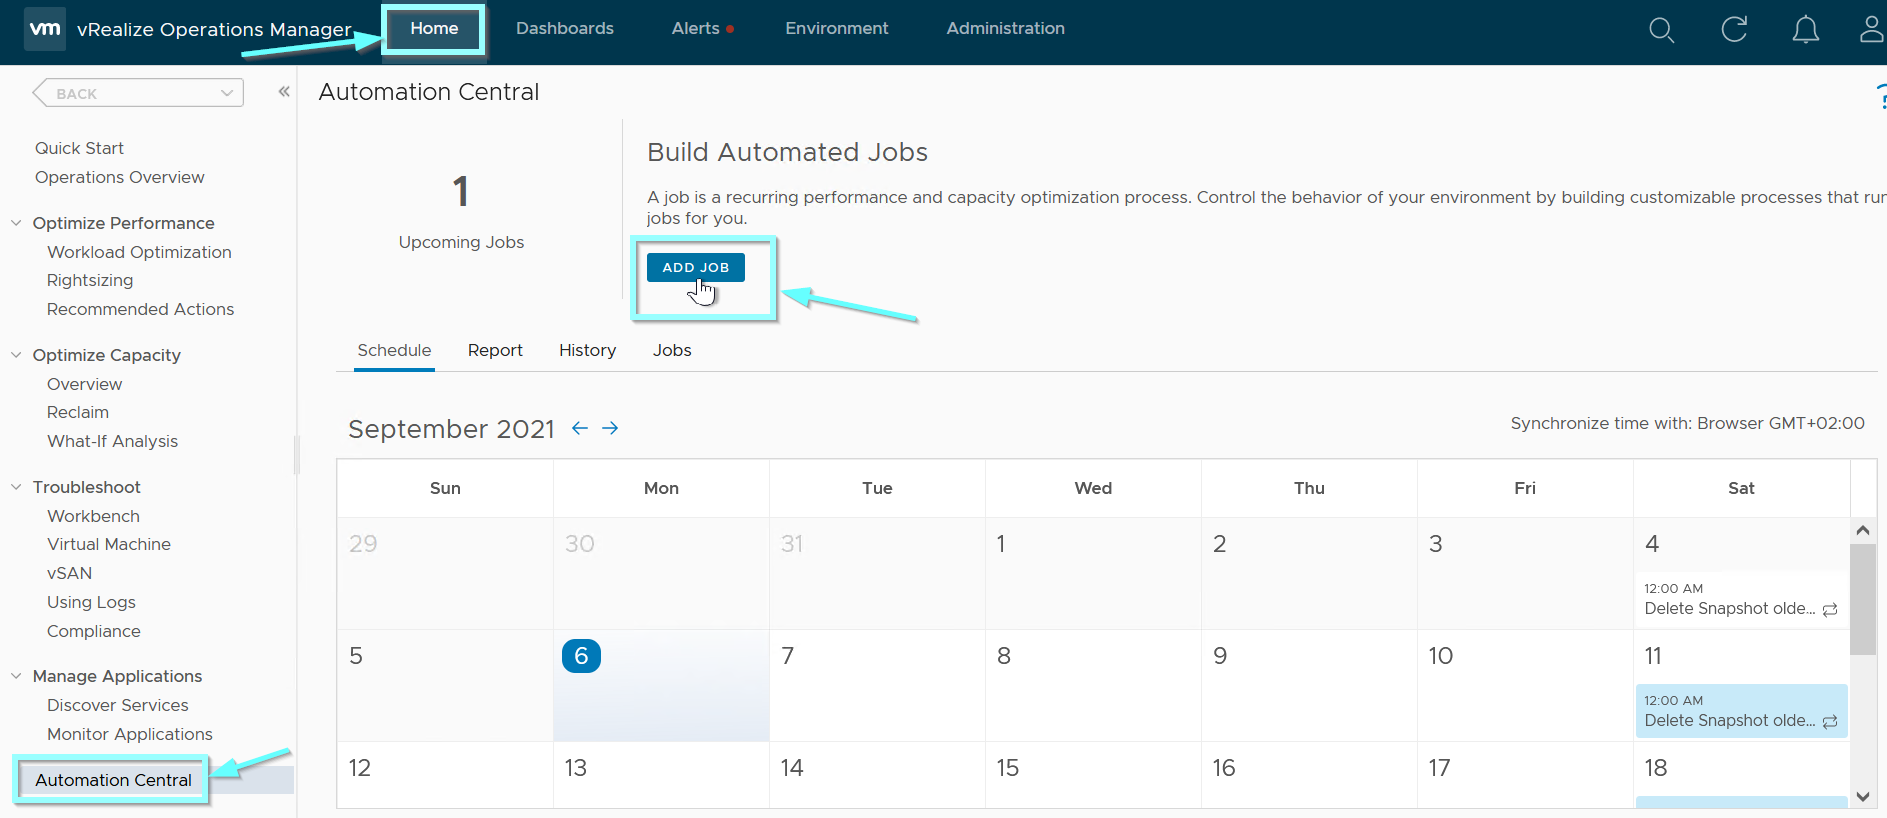Switch to the Schedule tab
The image size is (1887, 818).
pos(394,351)
